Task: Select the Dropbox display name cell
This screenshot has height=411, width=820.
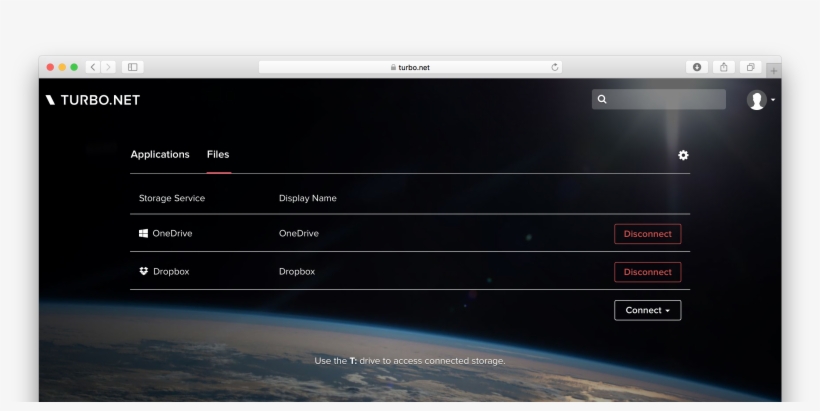Action: click(297, 271)
